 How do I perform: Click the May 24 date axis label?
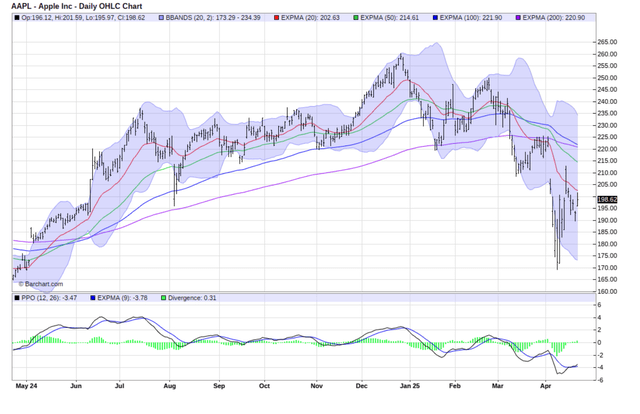26,386
